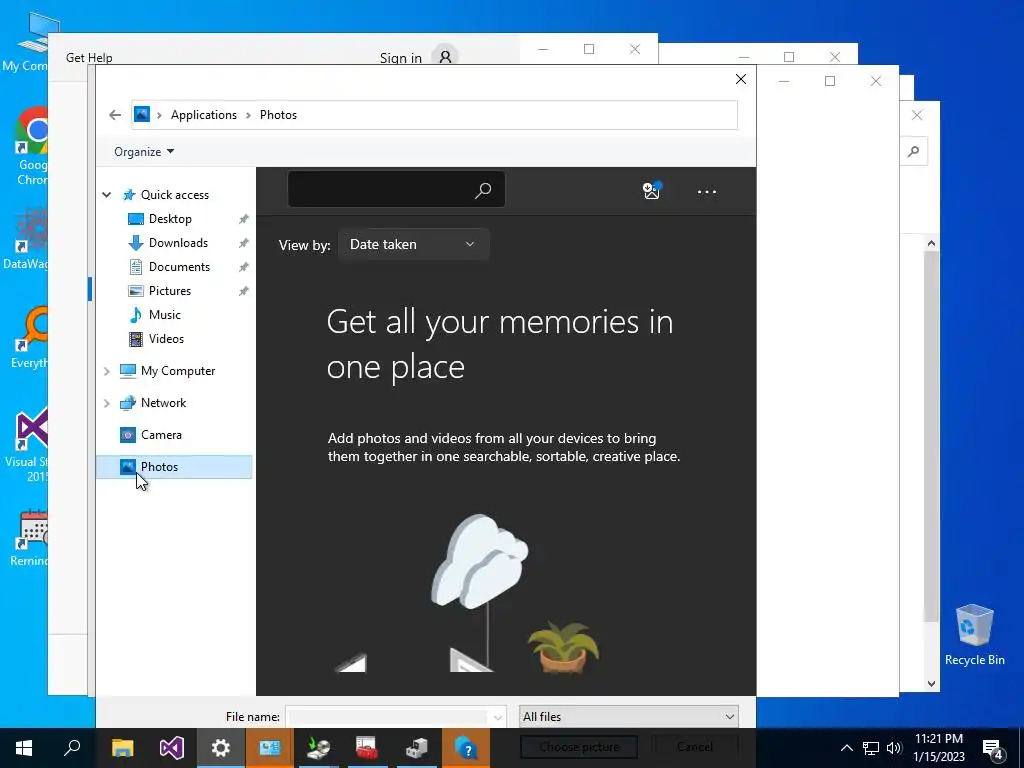Select Quick access in navigation pane

174,195
